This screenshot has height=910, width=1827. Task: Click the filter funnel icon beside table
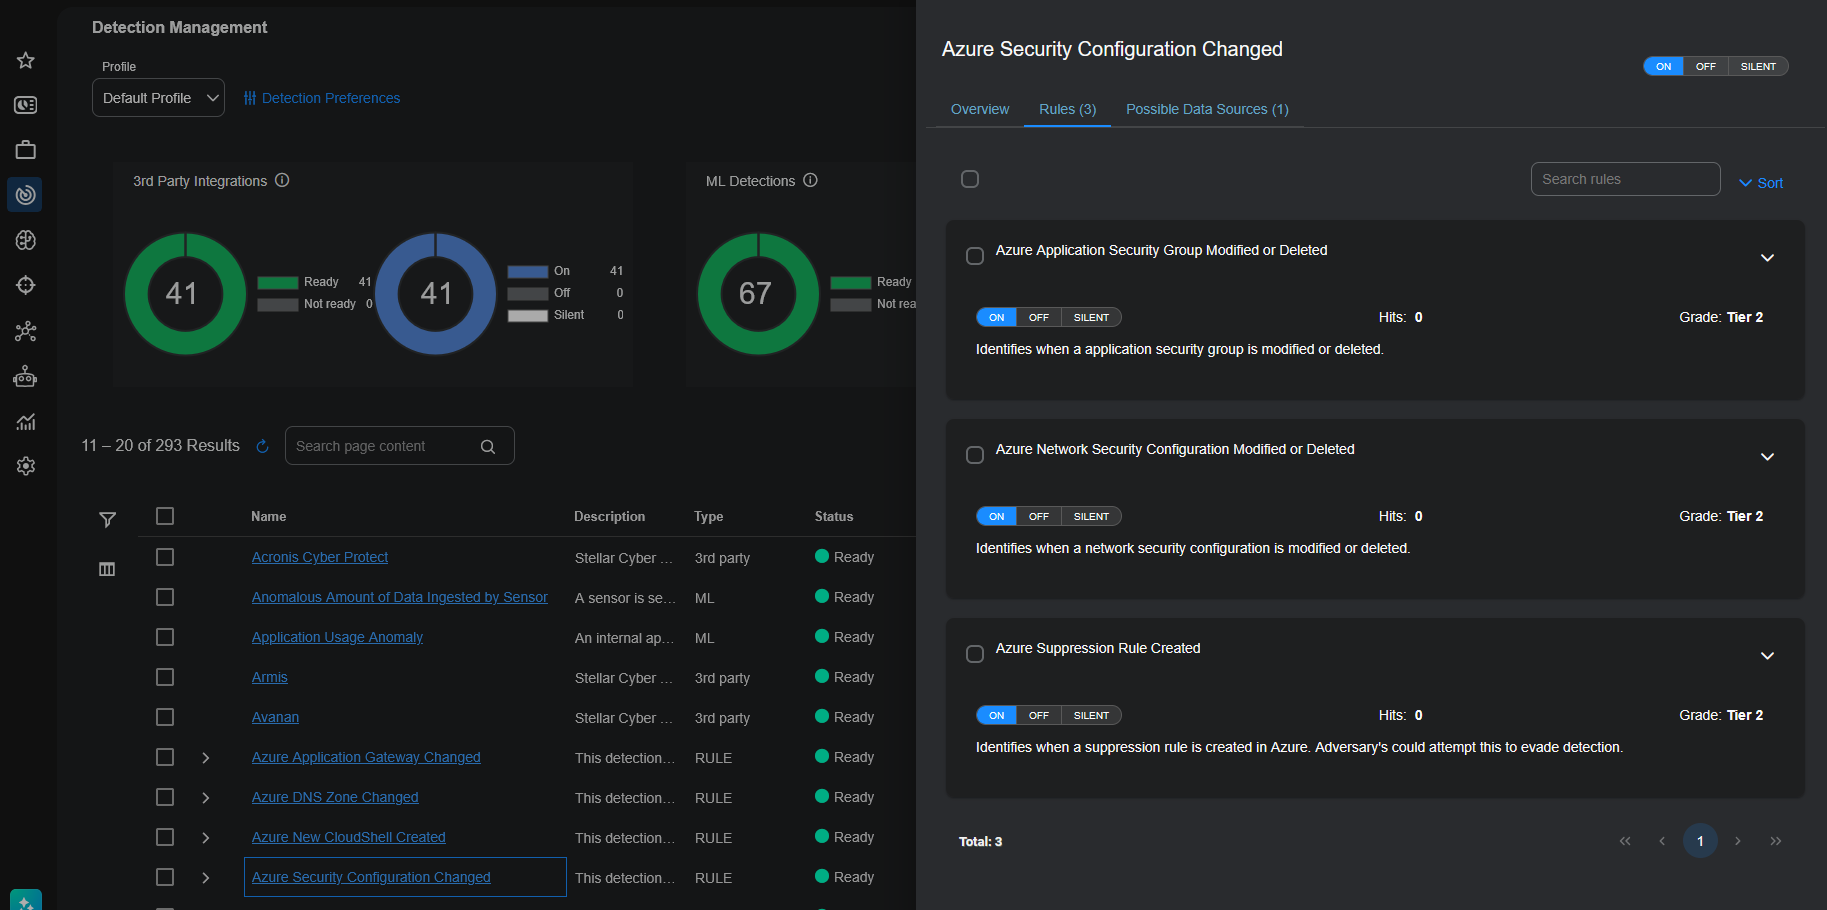pos(107,519)
